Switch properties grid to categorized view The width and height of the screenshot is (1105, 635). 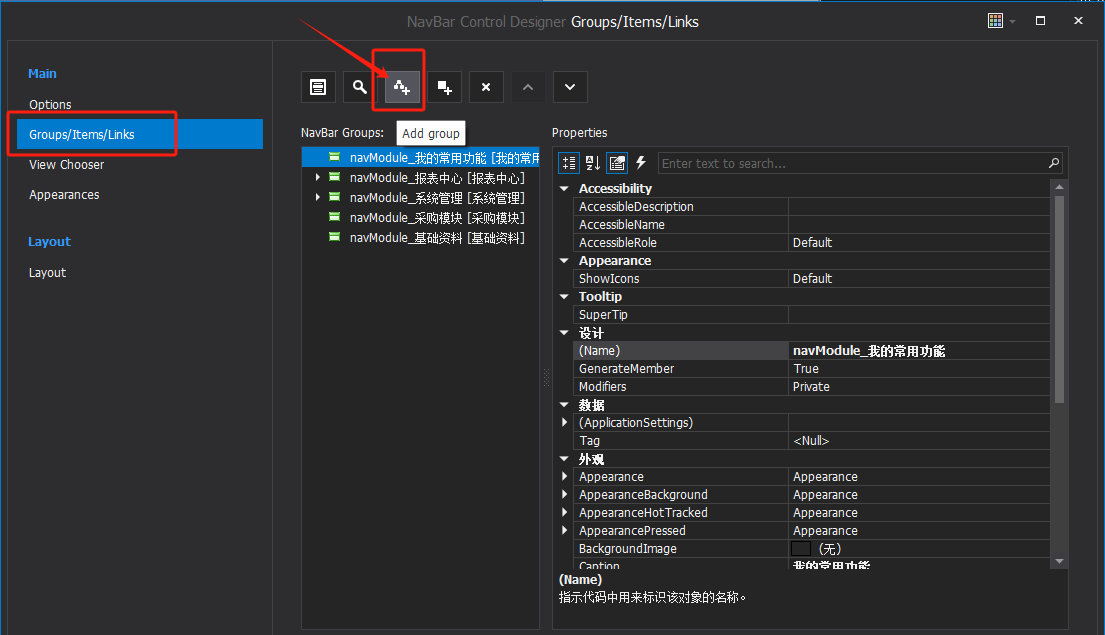click(569, 163)
